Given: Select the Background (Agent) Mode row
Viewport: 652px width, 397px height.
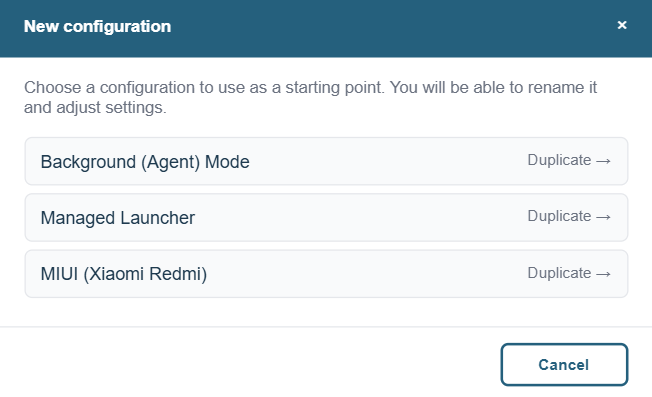Looking at the screenshot, I should coord(326,161).
